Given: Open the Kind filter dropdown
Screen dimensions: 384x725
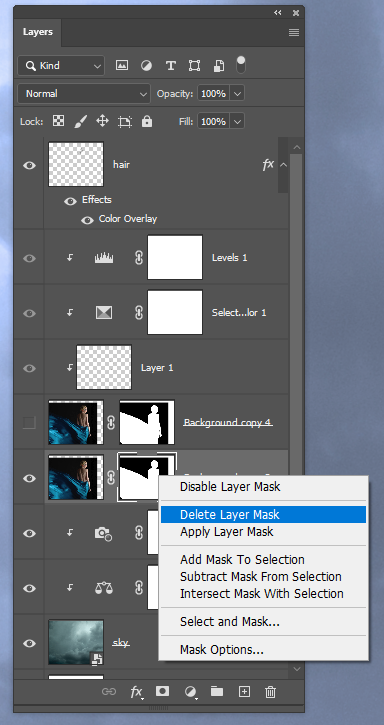Looking at the screenshot, I should click(61, 66).
